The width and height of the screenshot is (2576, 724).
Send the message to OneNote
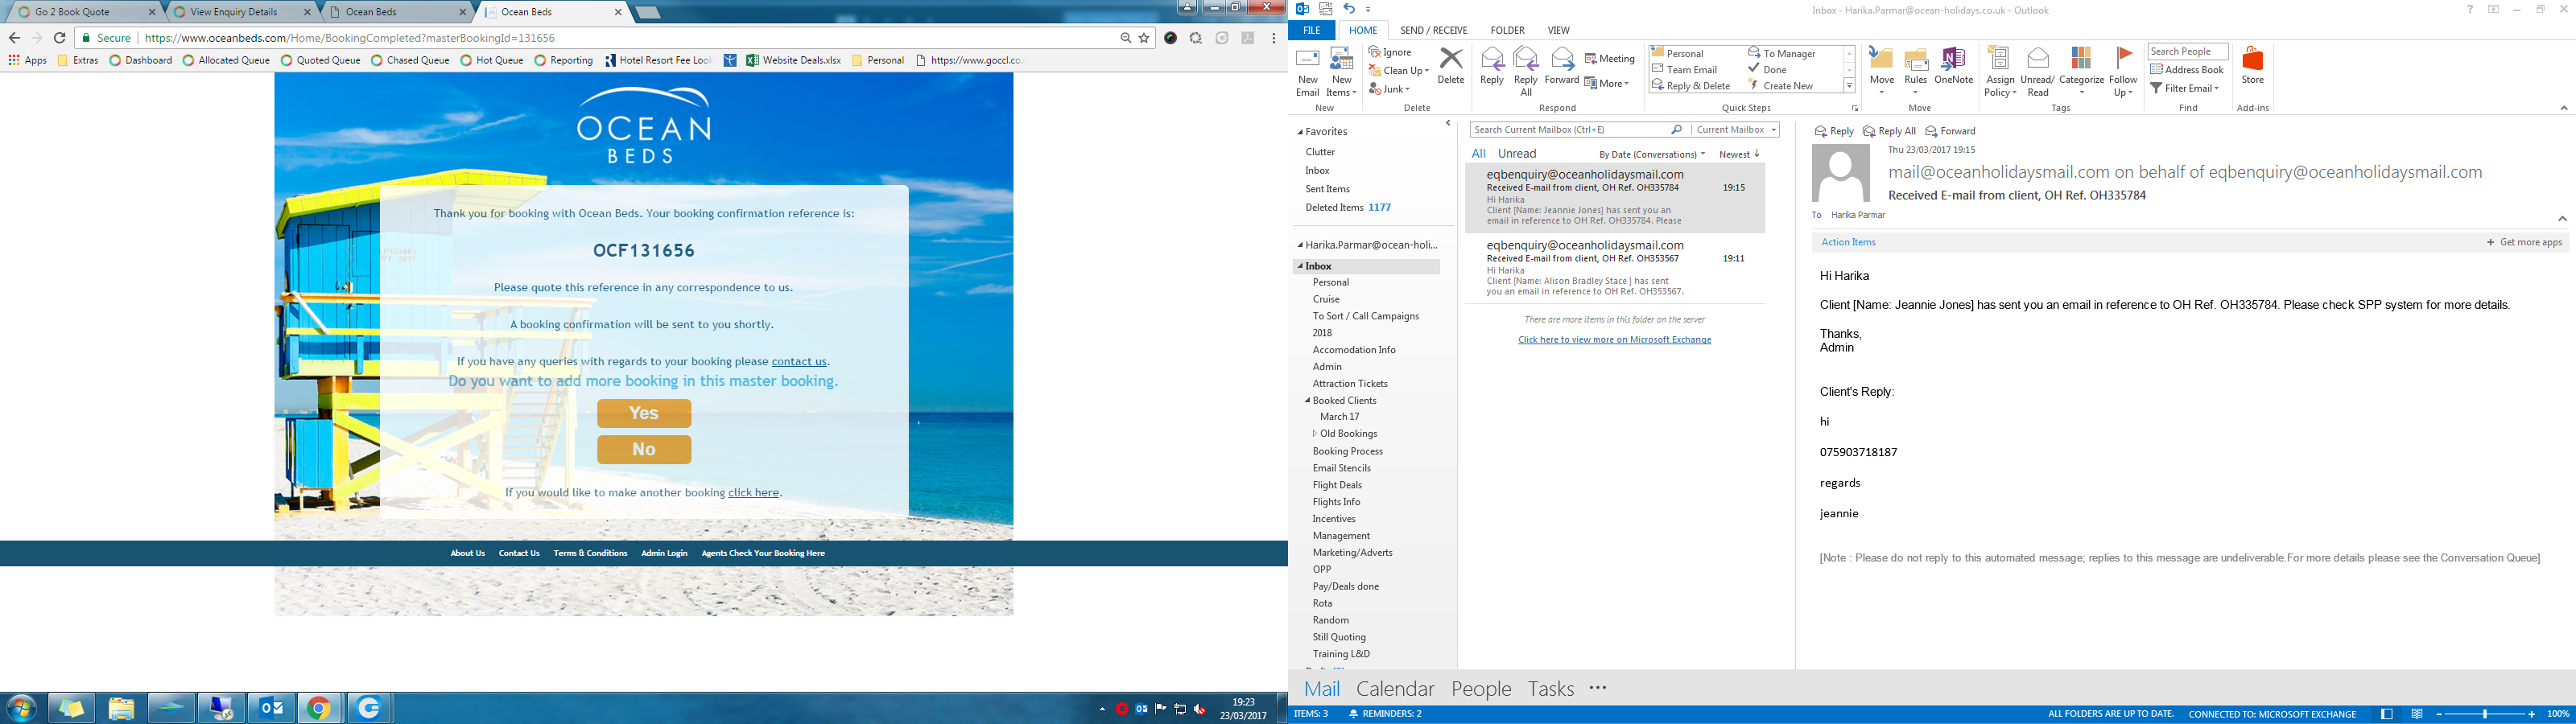click(x=1953, y=66)
